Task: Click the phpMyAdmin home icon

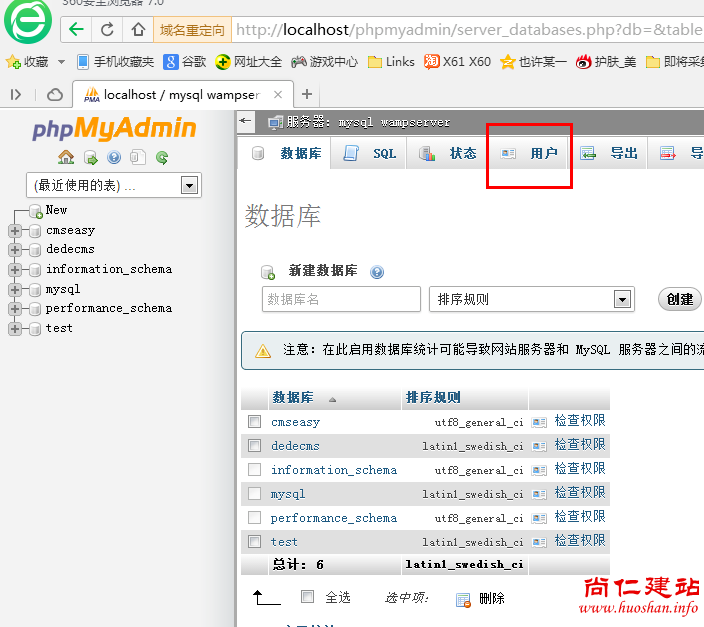Action: point(66,157)
